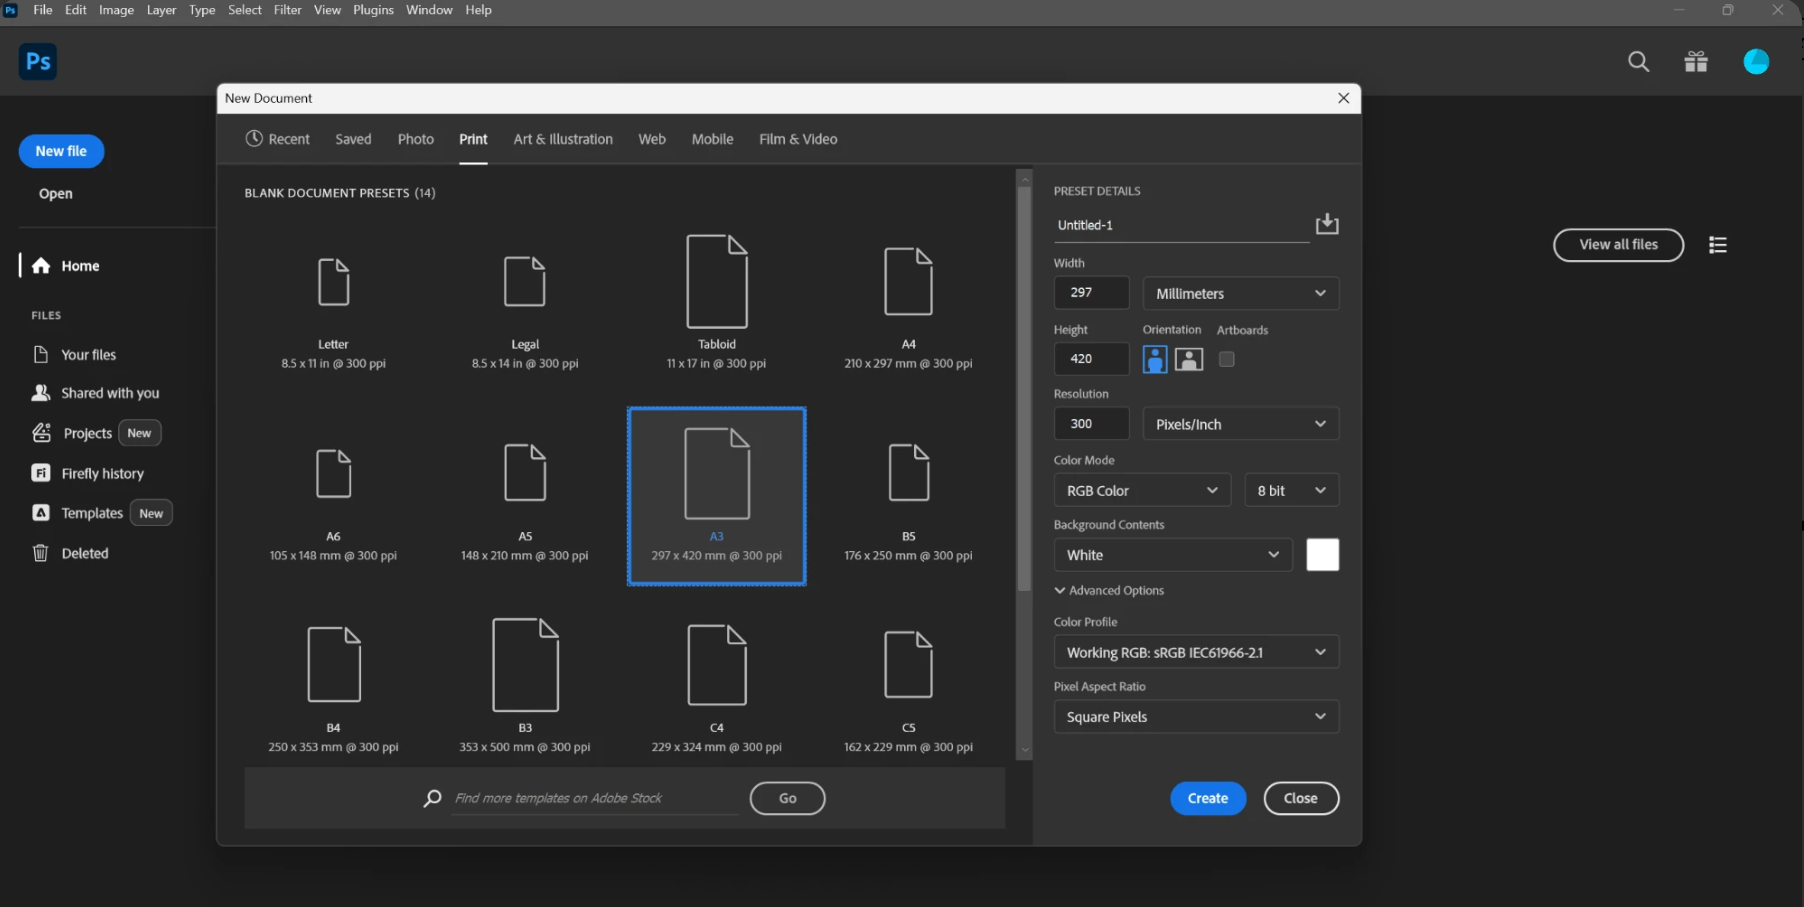
Task: Open the account profile avatar
Action: [1756, 62]
